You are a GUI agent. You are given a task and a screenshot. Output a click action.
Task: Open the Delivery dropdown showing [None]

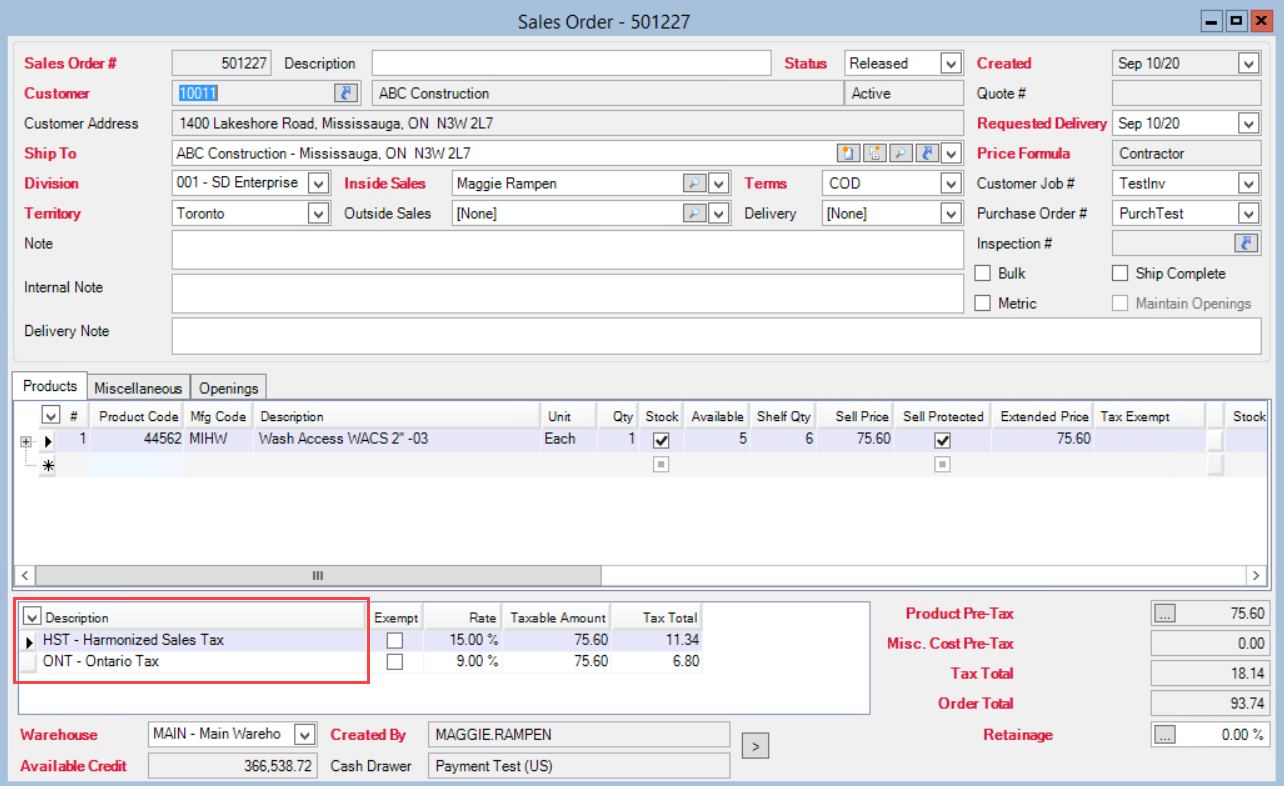[951, 214]
